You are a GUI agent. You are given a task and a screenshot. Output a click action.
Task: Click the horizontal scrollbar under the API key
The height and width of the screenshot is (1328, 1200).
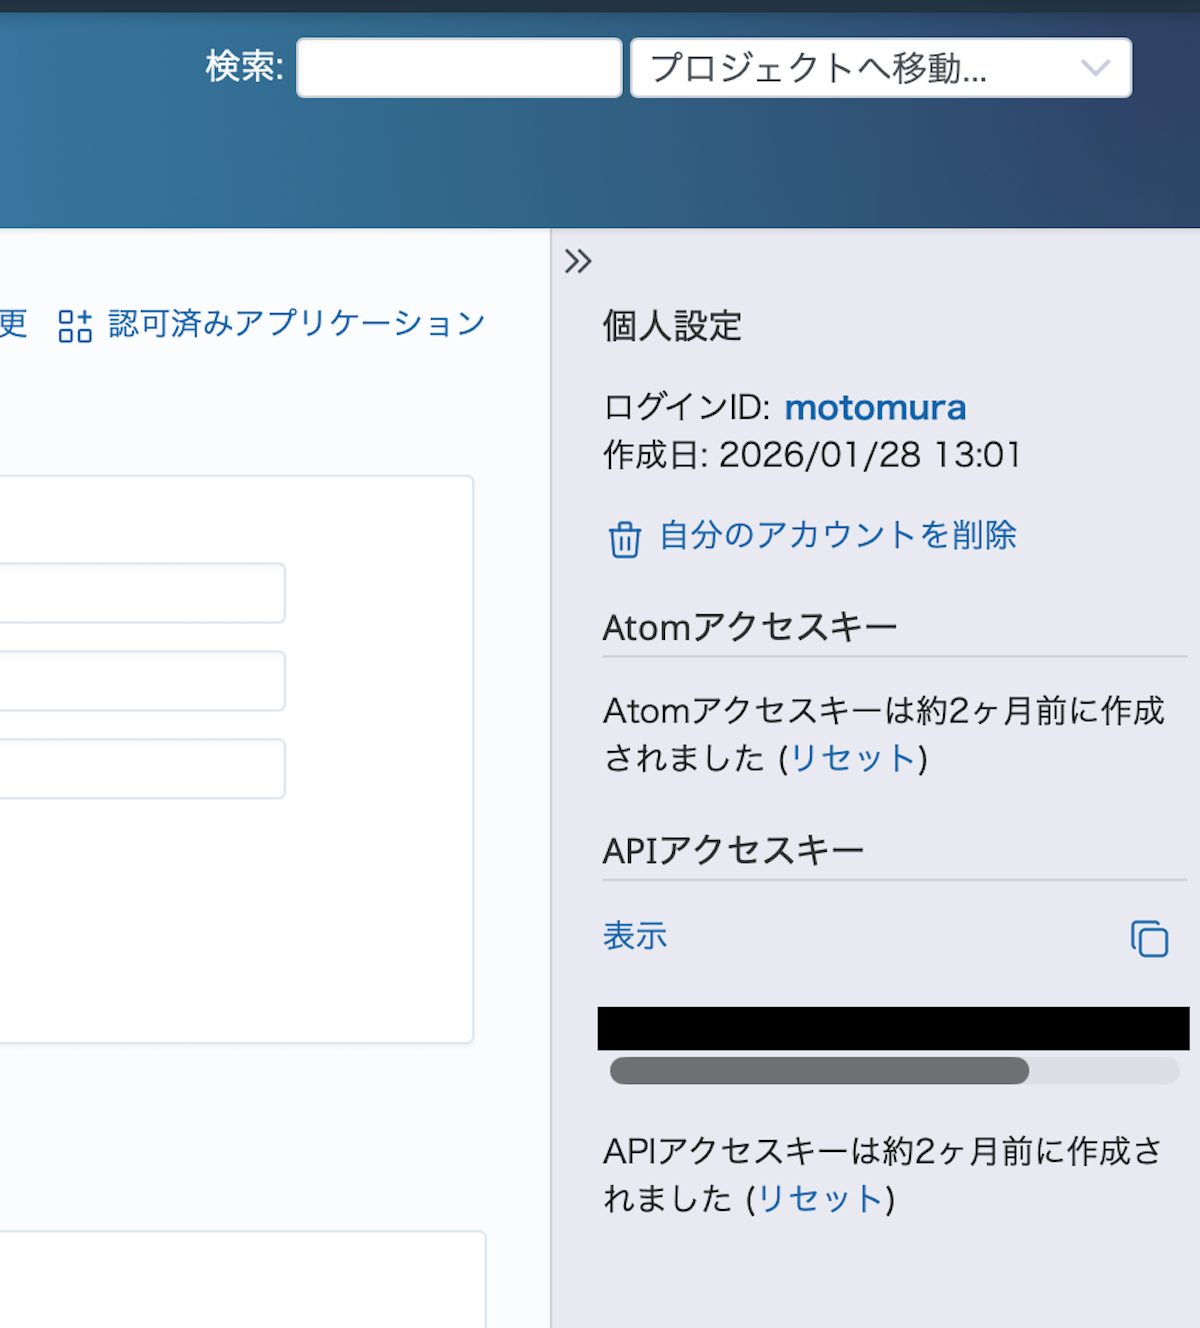click(819, 1071)
